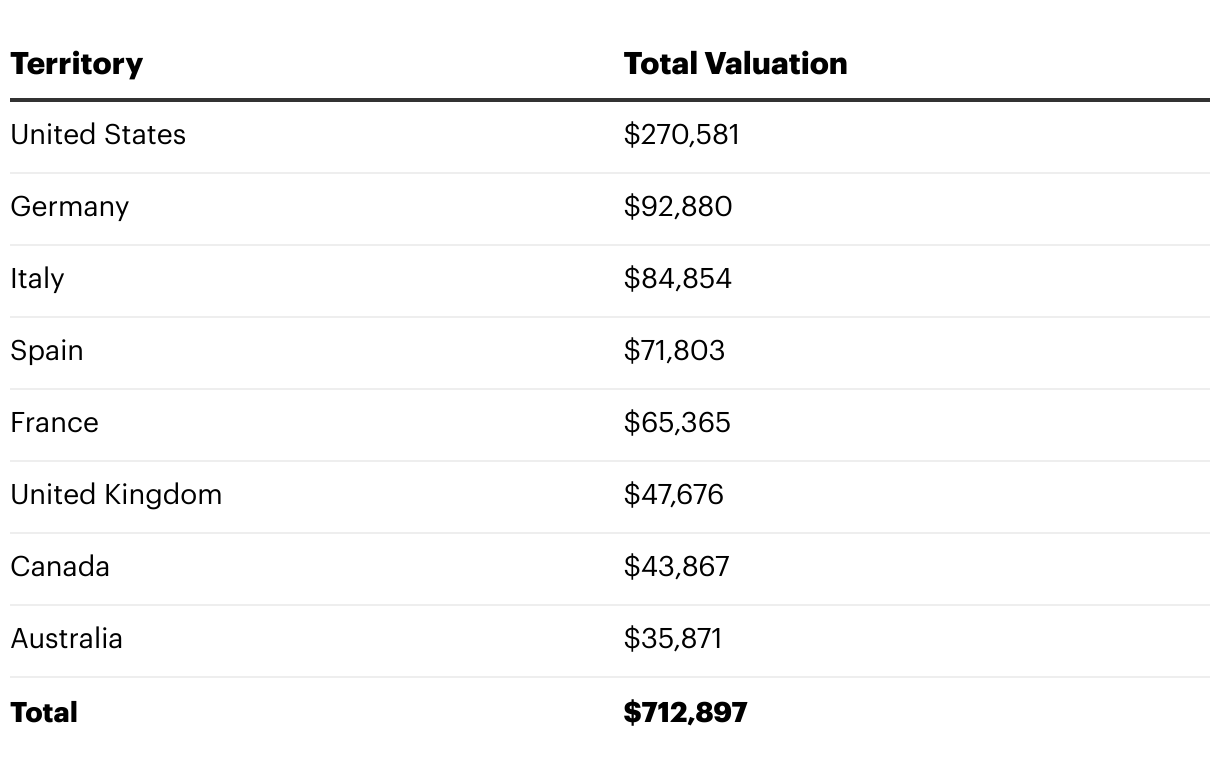Viewport: 1220px width, 758px height.
Task: Click the $712,897 grand total value
Action: point(685,713)
